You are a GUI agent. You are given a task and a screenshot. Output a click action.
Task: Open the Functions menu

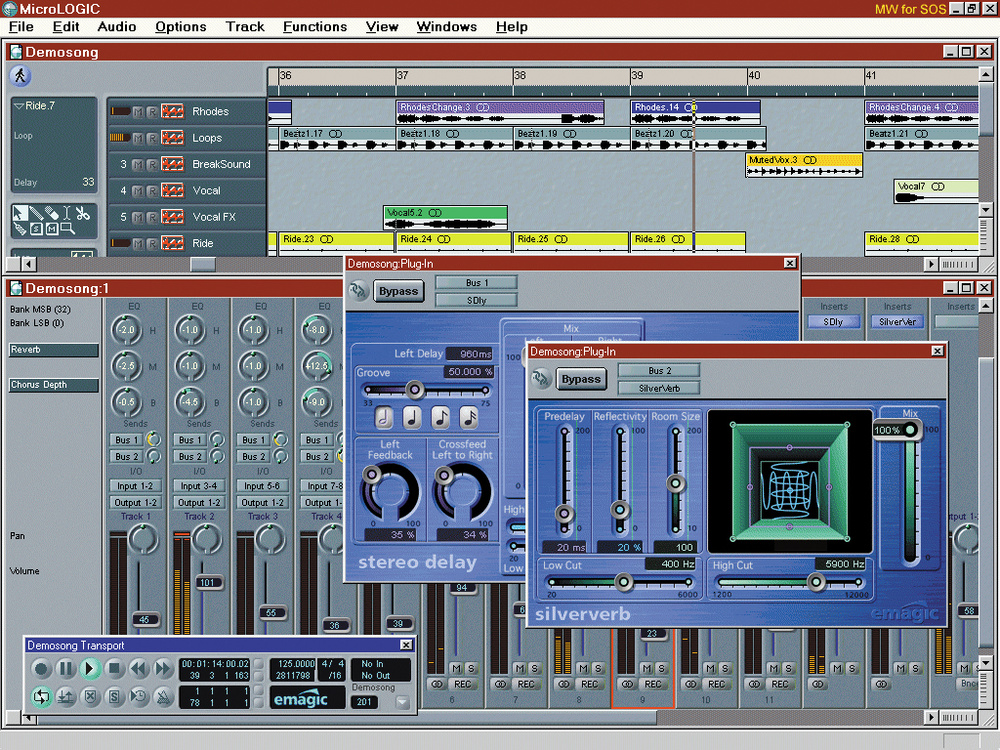314,27
